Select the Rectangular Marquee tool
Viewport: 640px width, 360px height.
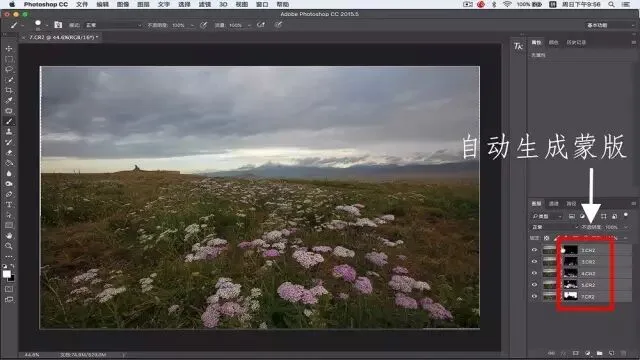[x=9, y=59]
